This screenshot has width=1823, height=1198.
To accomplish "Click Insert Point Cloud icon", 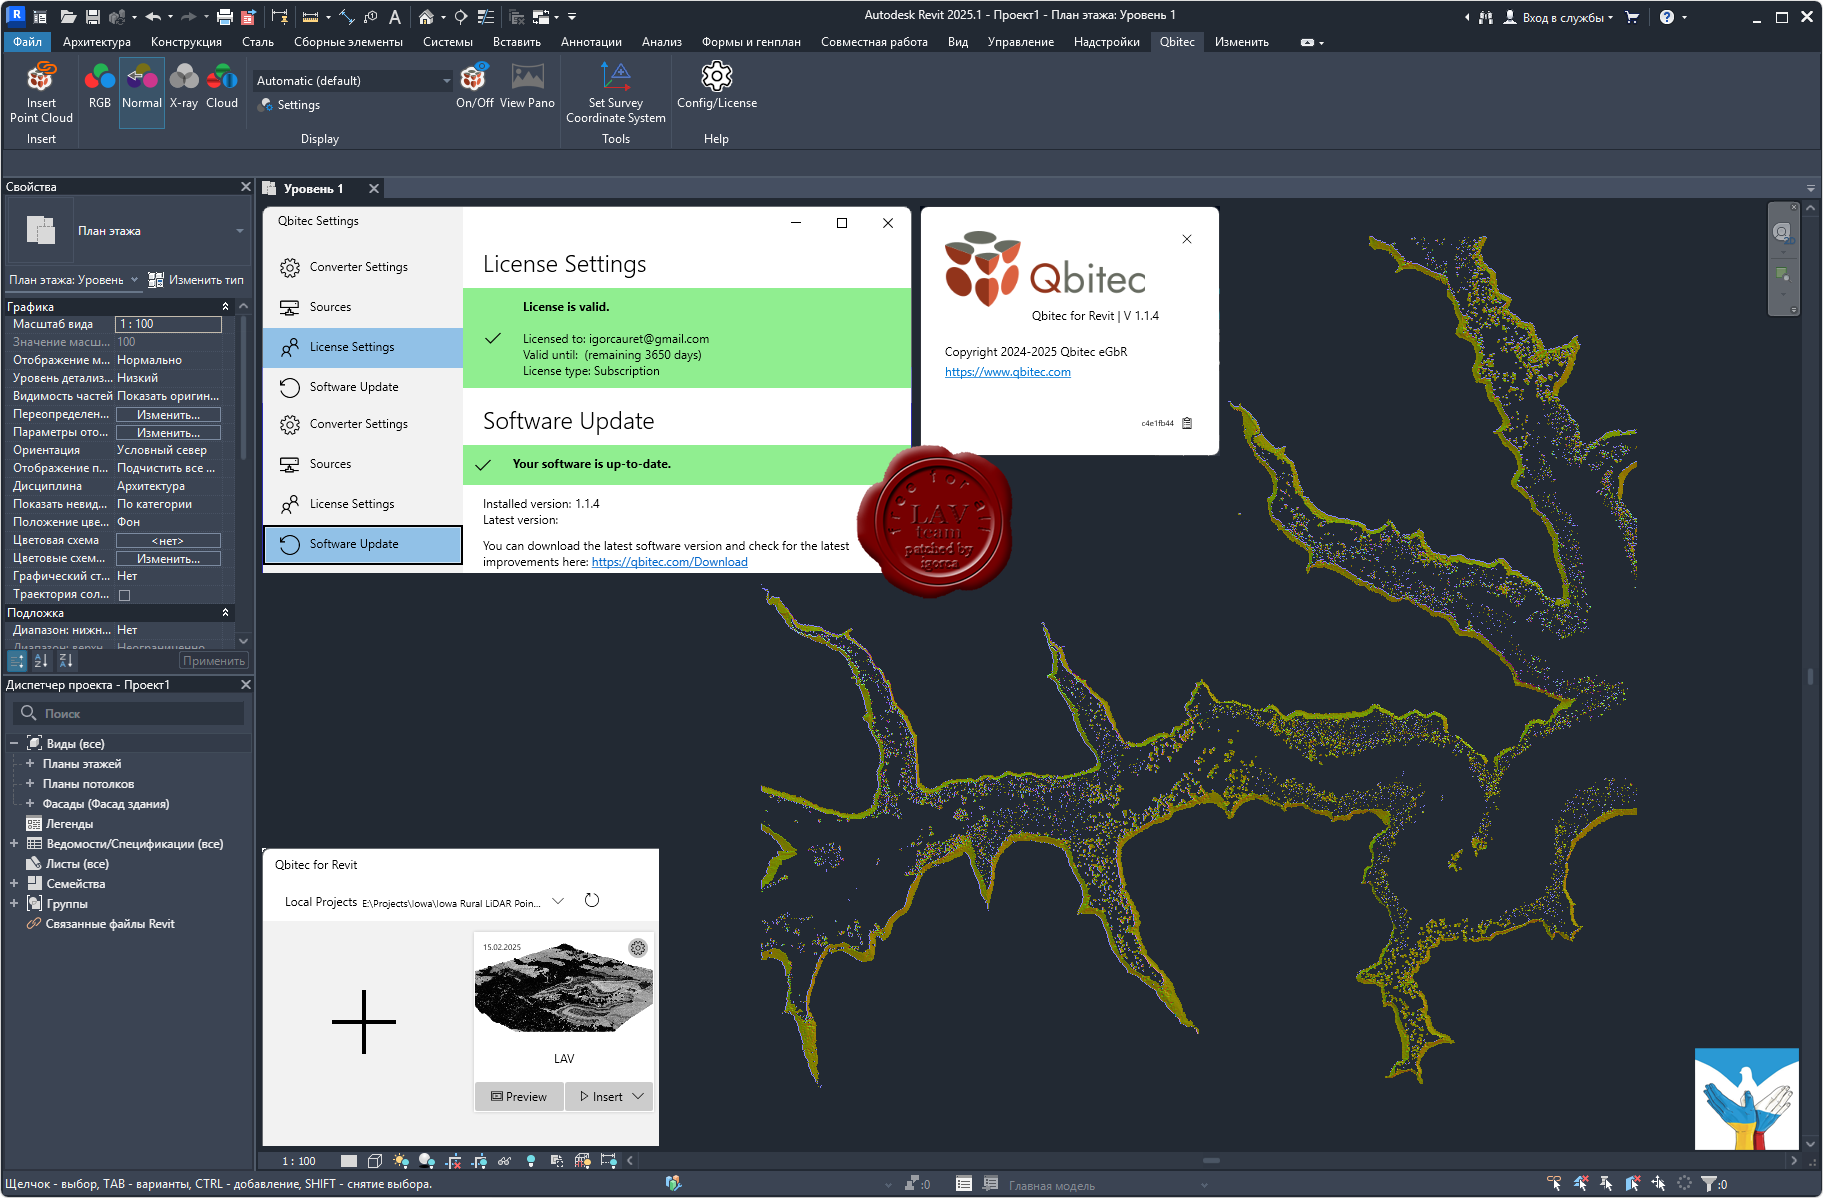I will click(x=41, y=78).
